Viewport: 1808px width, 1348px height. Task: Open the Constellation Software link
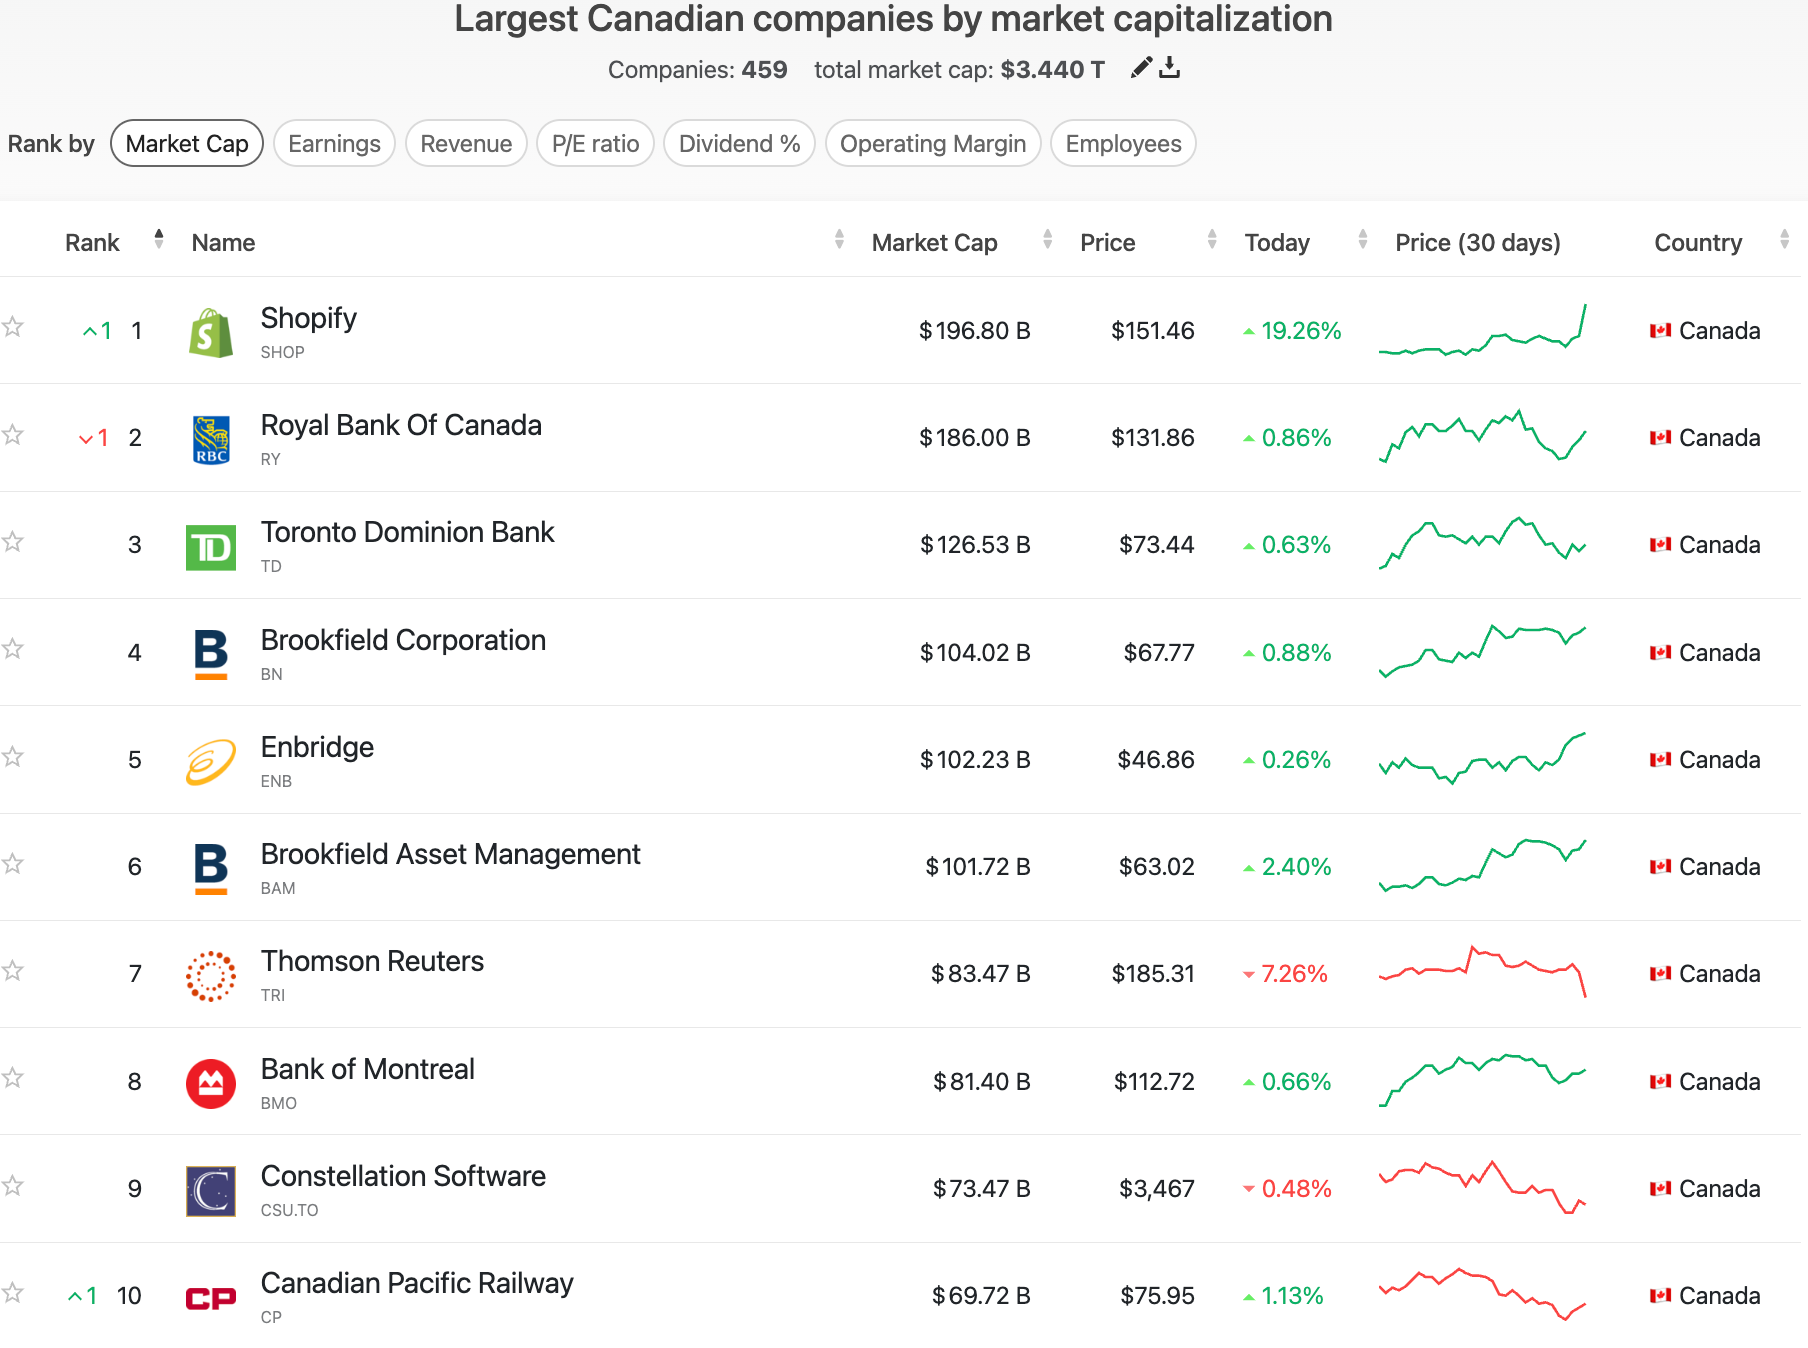403,1176
